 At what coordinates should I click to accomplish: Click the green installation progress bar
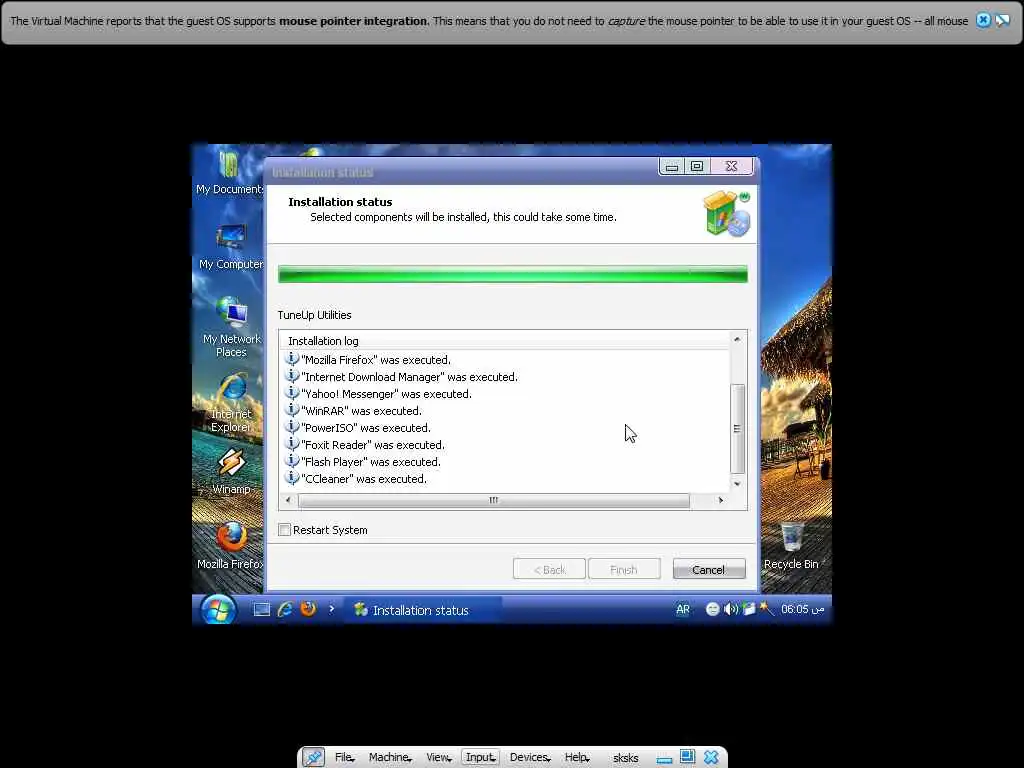(513, 274)
